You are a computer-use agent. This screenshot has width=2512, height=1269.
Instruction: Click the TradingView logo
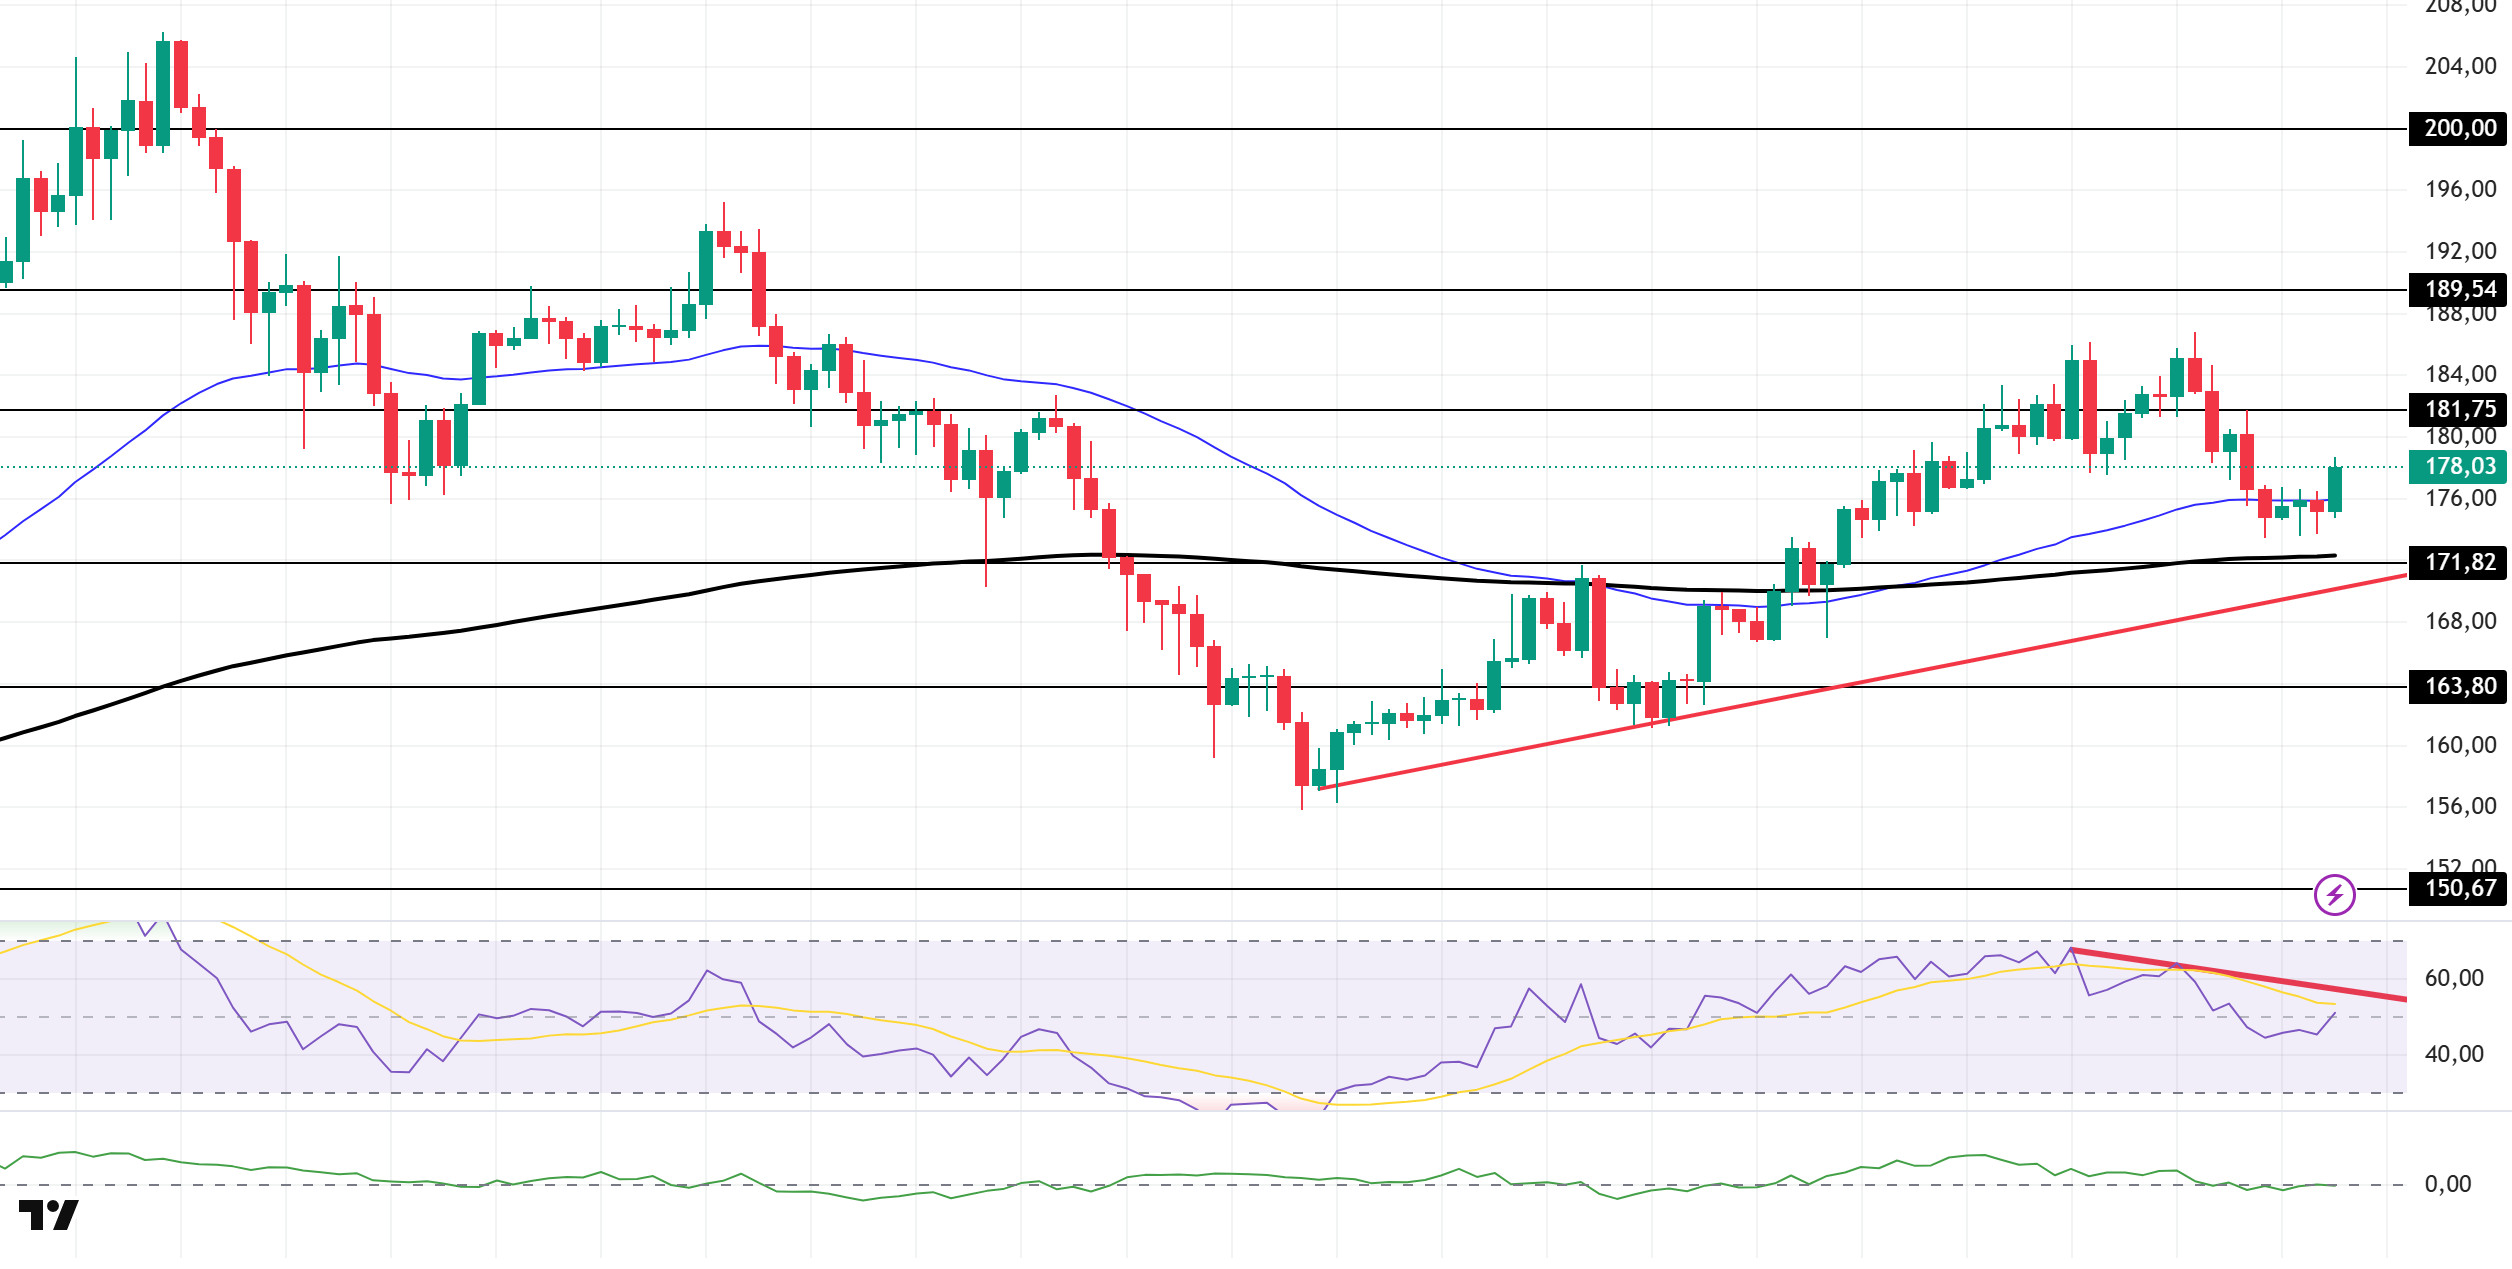[x=48, y=1214]
